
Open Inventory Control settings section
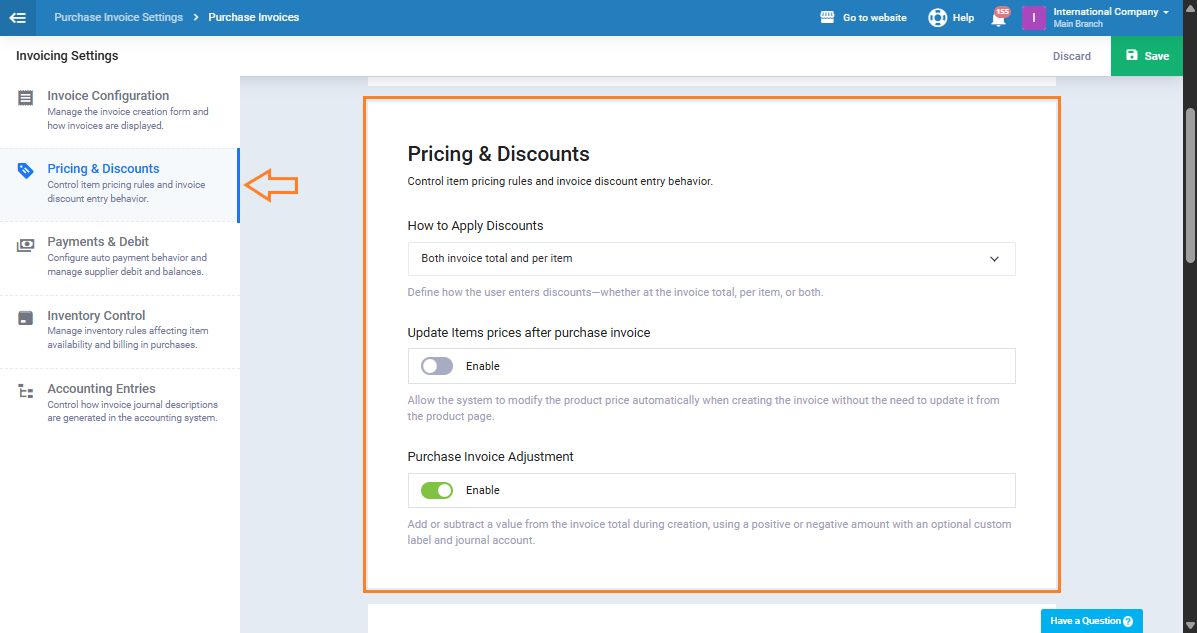click(x=96, y=316)
